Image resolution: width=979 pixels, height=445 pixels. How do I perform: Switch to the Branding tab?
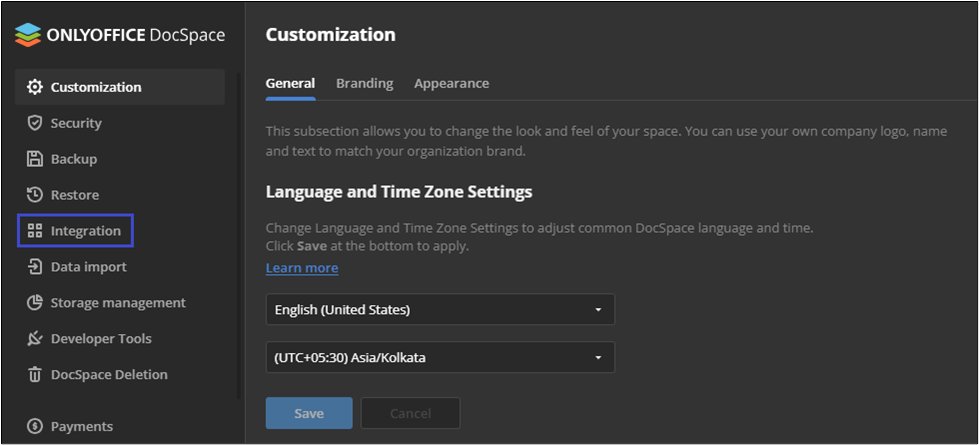[x=364, y=83]
